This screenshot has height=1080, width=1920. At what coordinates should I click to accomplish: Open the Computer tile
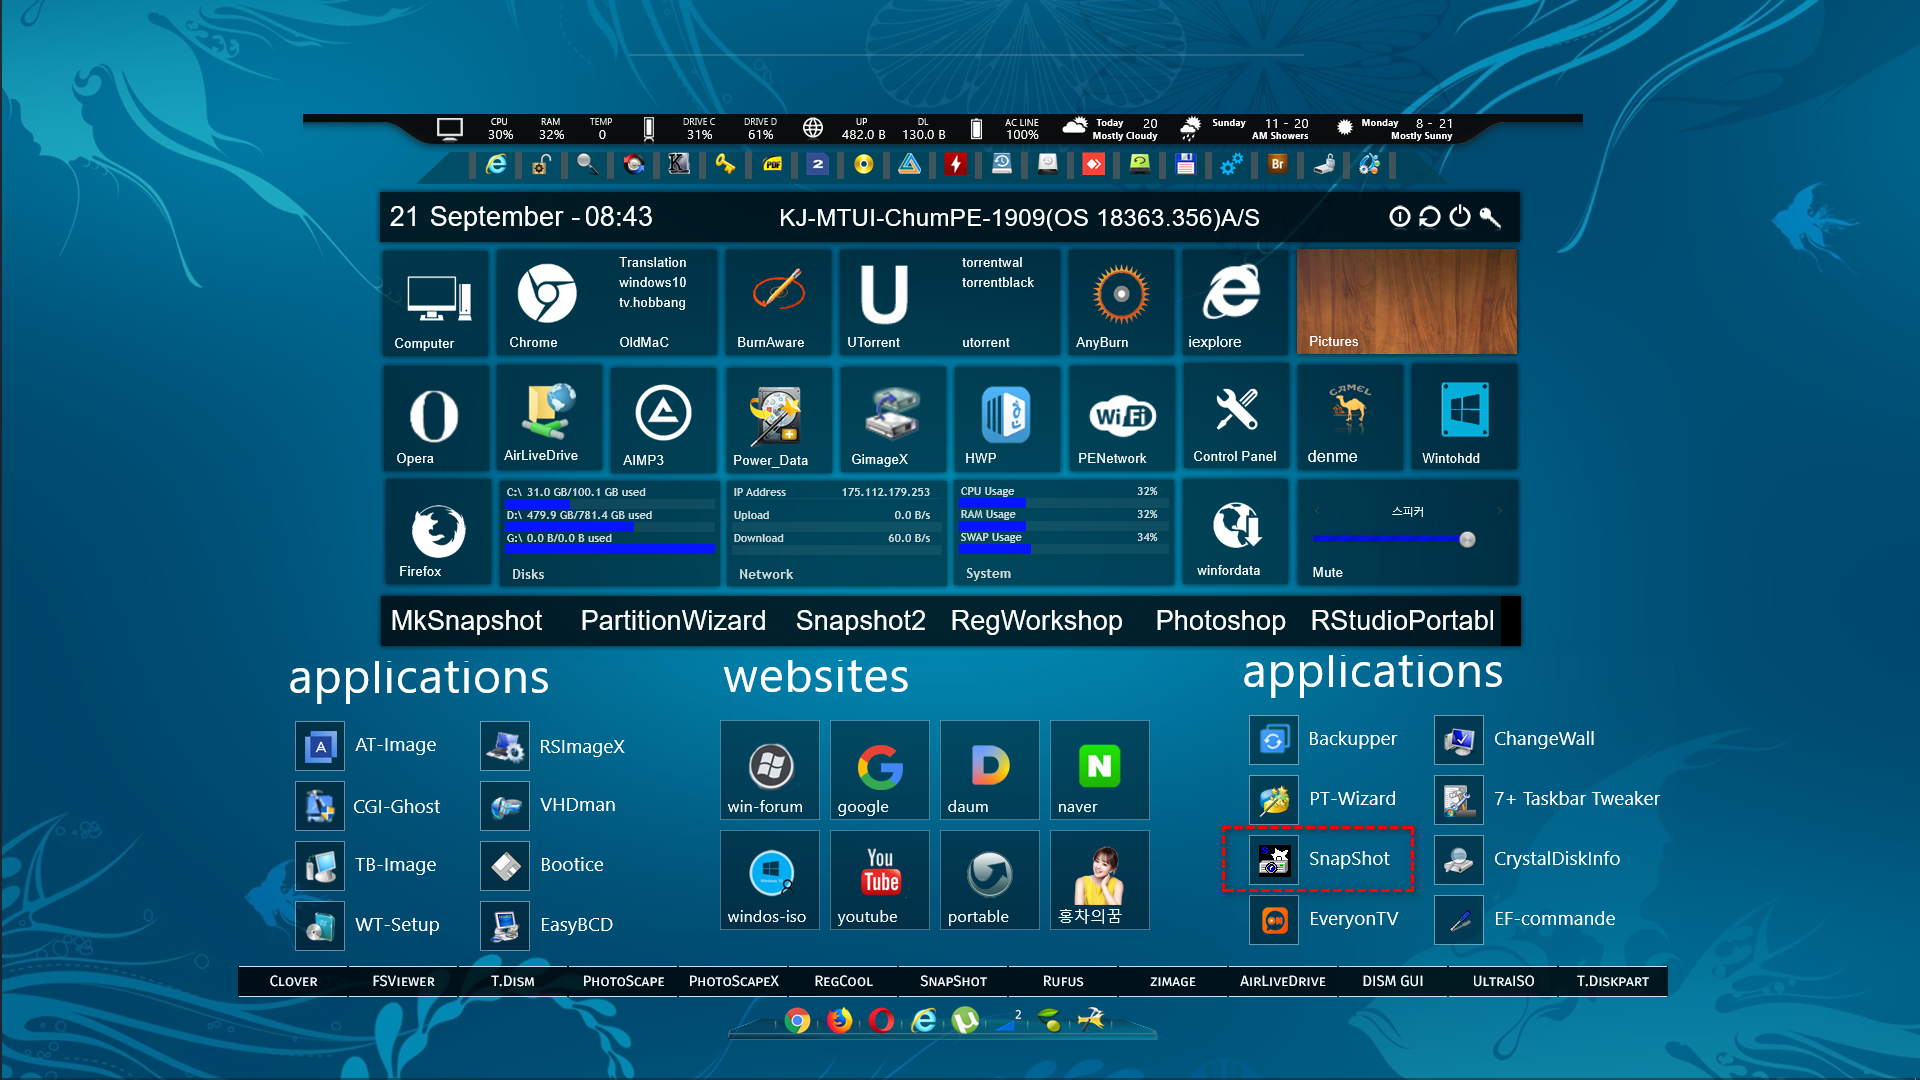(x=436, y=303)
